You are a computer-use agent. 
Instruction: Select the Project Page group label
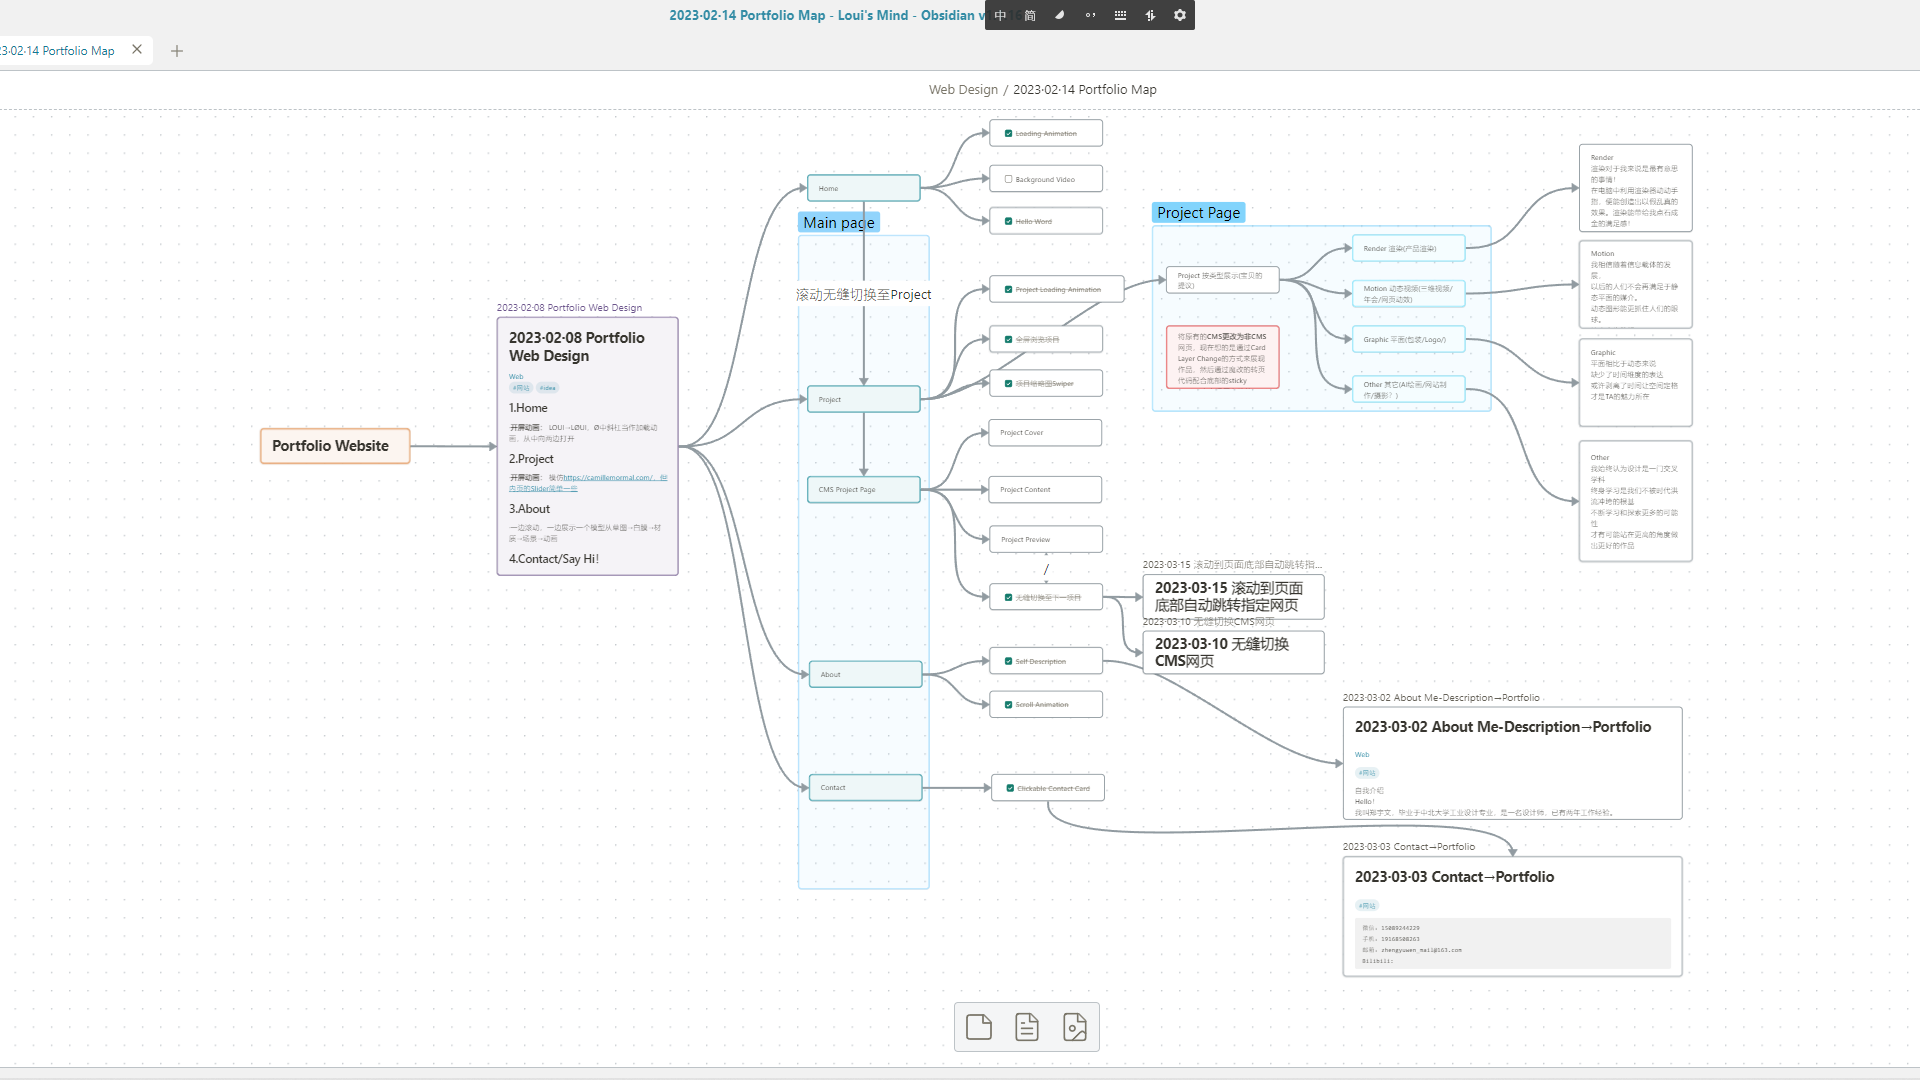1198,213
